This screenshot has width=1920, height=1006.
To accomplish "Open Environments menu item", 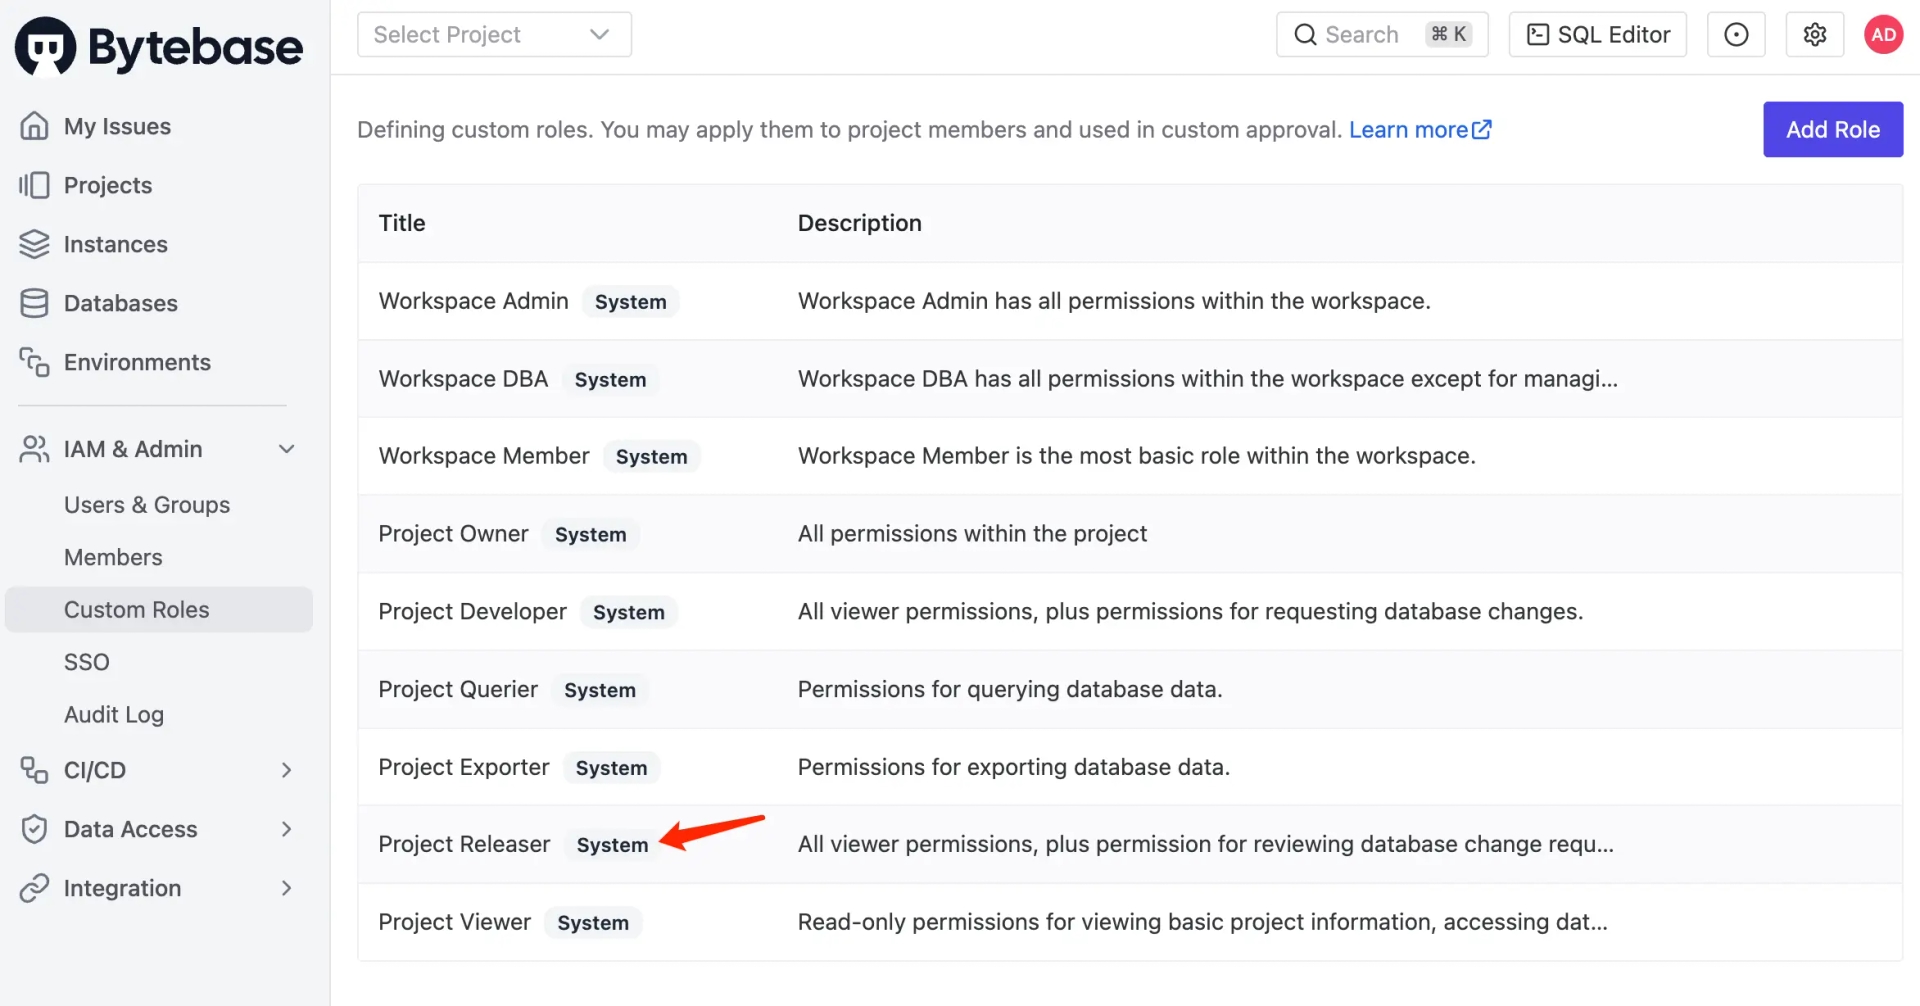I will [137, 362].
